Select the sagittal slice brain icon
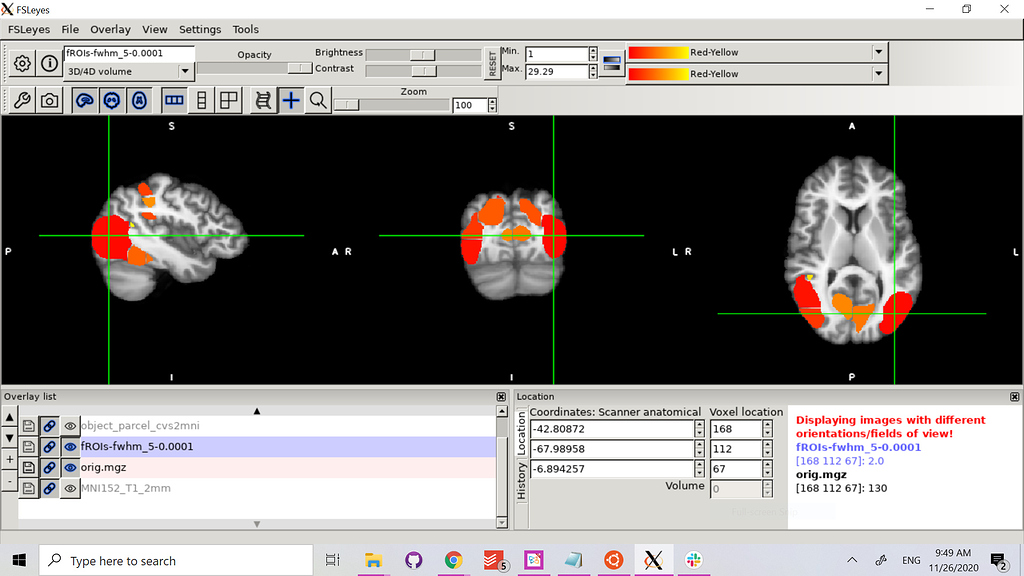The width and height of the screenshot is (1024, 576). [x=84, y=100]
